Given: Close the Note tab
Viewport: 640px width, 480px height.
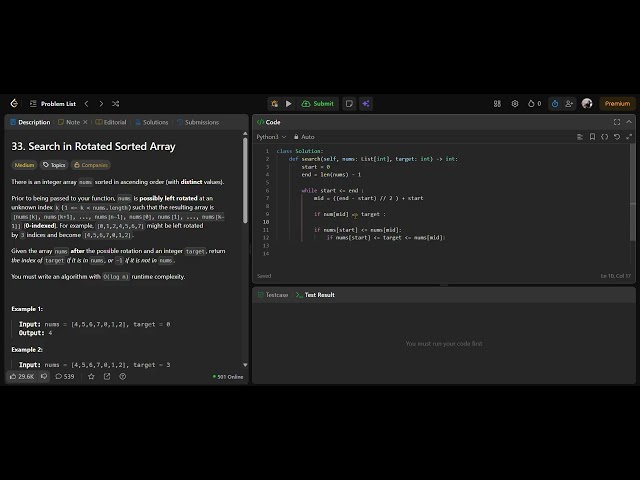Looking at the screenshot, I should [85, 122].
